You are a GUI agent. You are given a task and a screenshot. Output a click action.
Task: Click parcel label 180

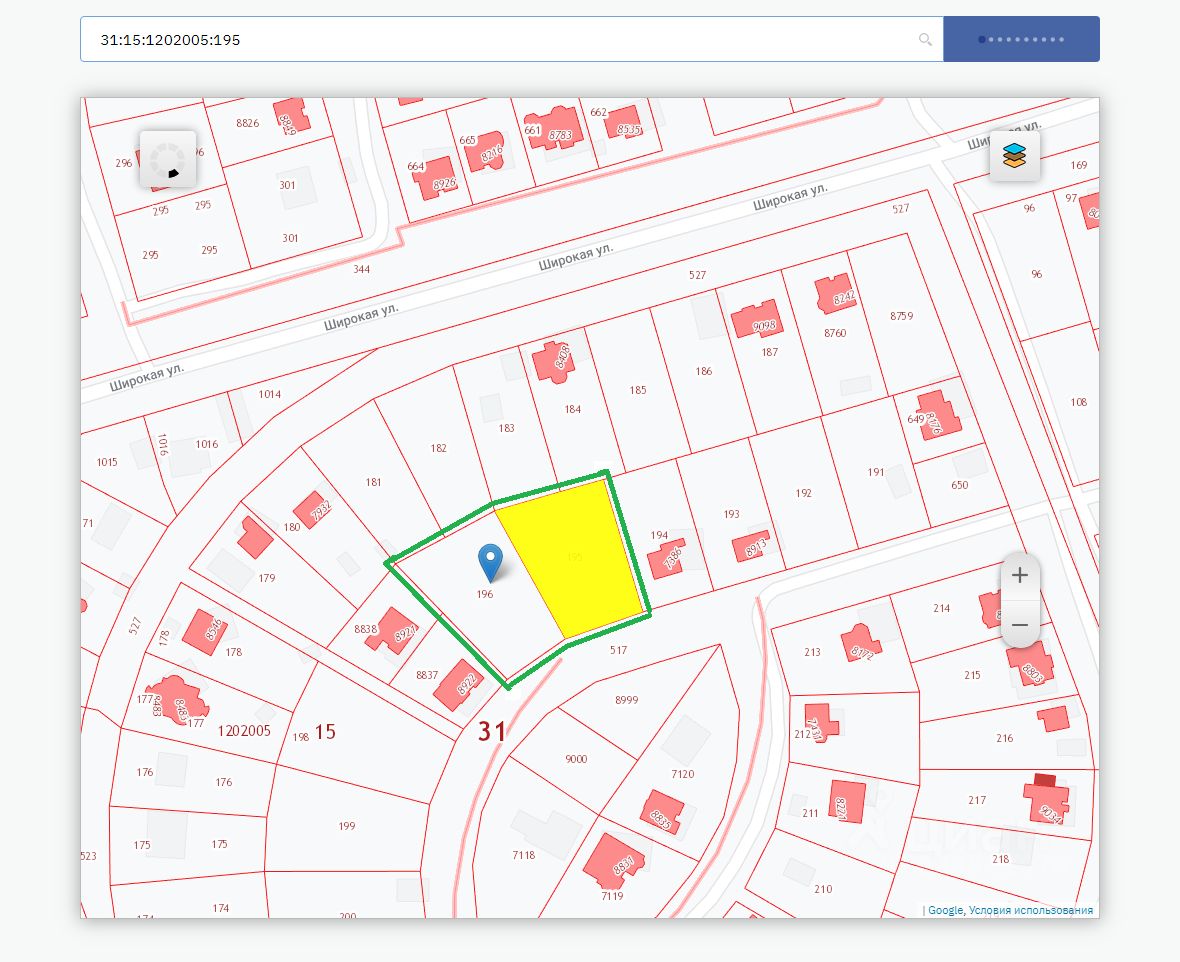pyautogui.click(x=292, y=527)
